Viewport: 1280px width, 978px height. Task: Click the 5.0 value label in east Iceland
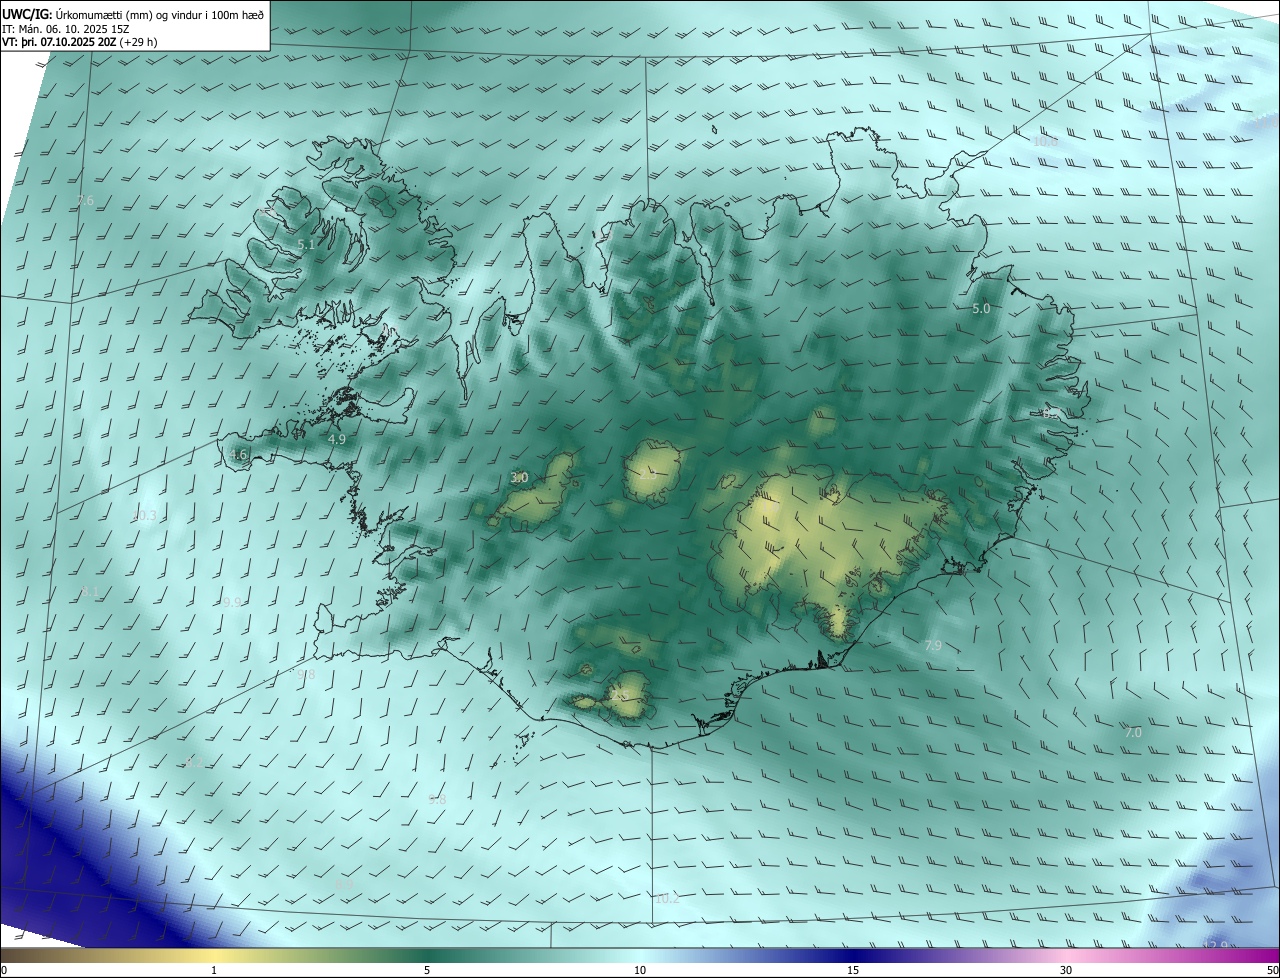pos(981,309)
